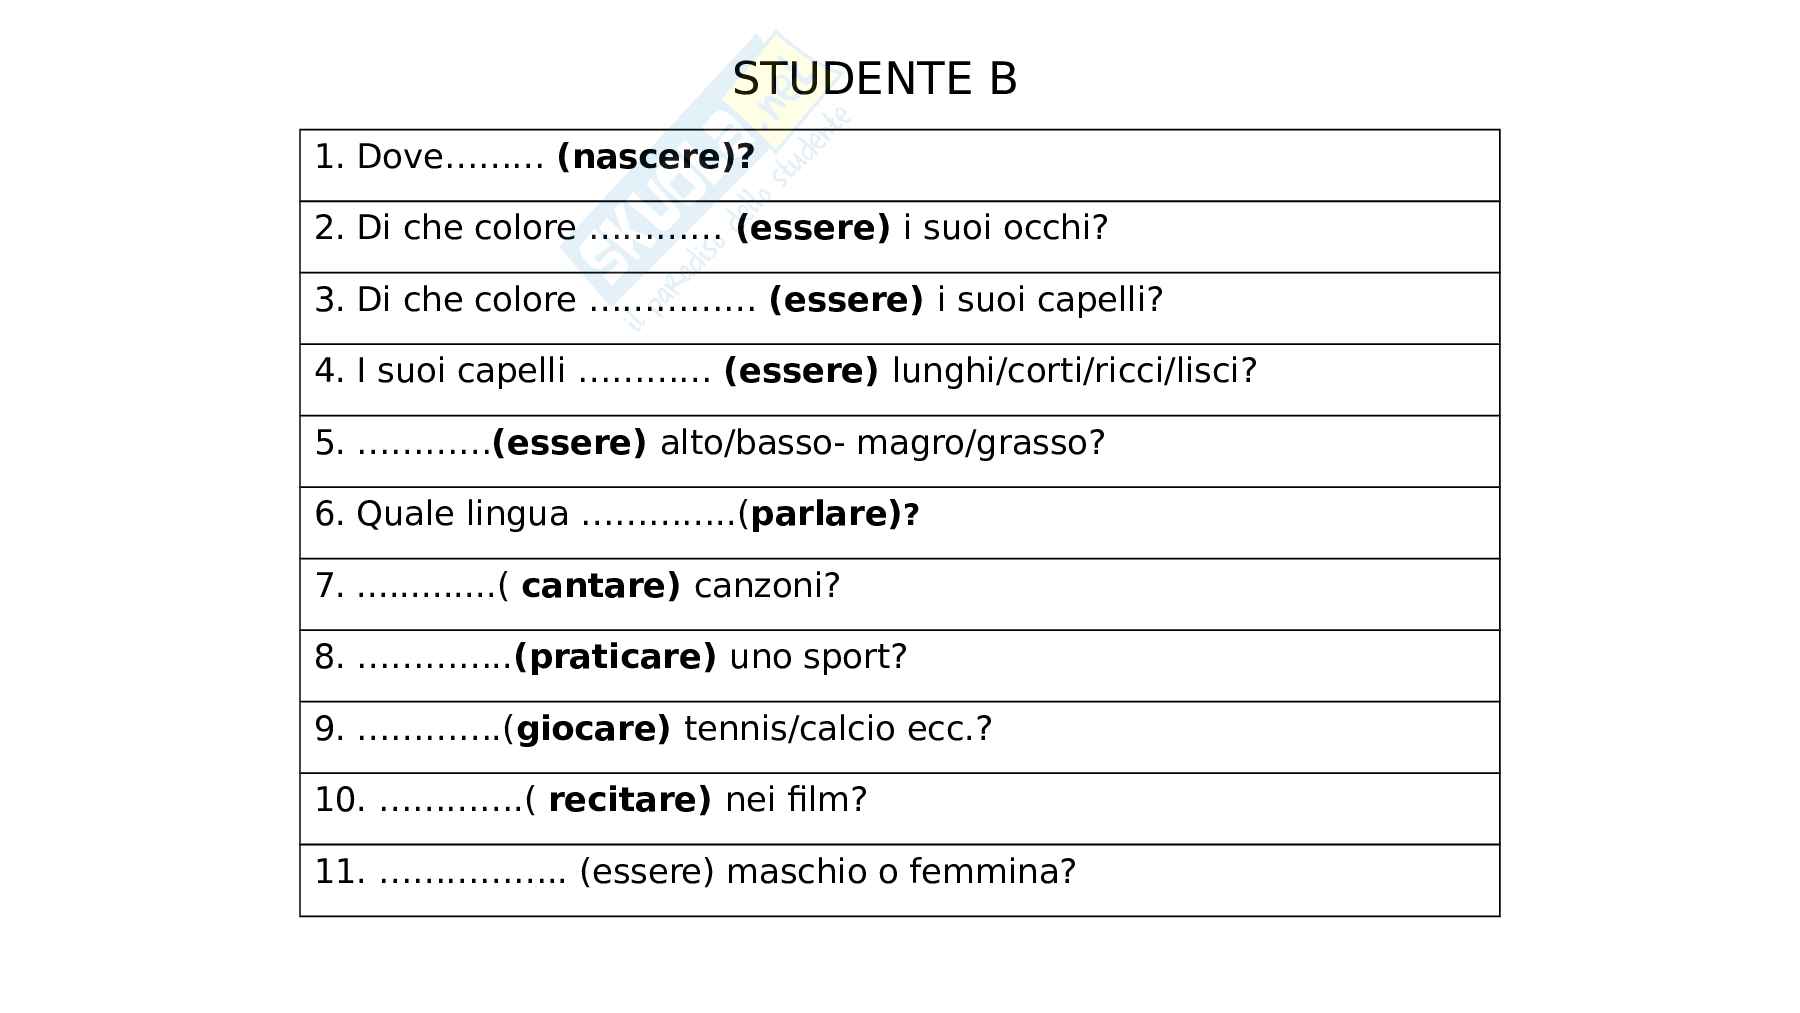Click the bold verb recitare)
This screenshot has width=1800, height=1013.
point(630,800)
